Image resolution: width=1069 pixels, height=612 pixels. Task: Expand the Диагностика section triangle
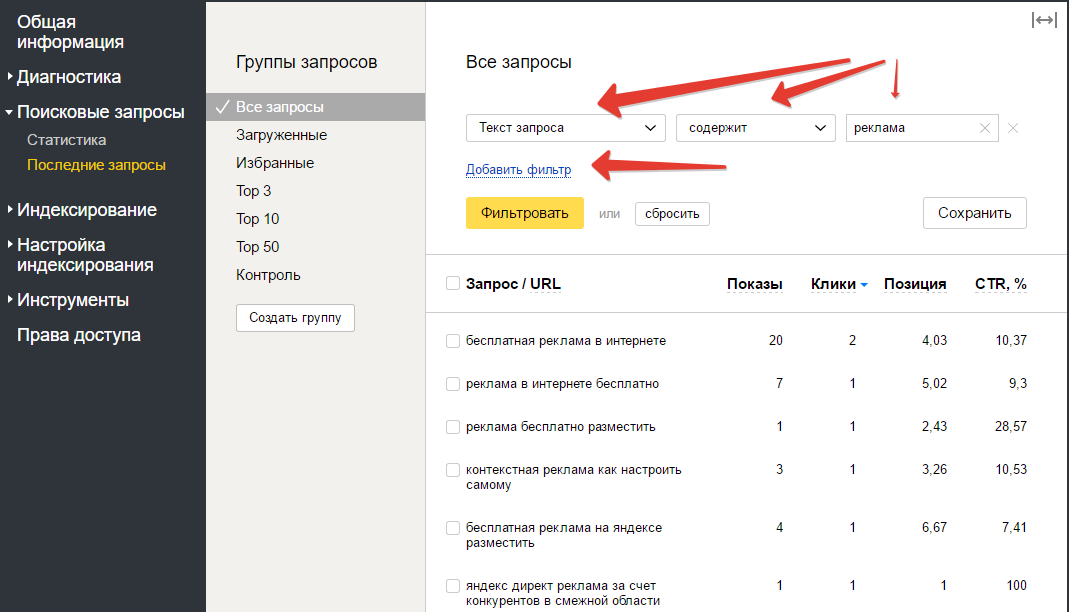pos(10,76)
